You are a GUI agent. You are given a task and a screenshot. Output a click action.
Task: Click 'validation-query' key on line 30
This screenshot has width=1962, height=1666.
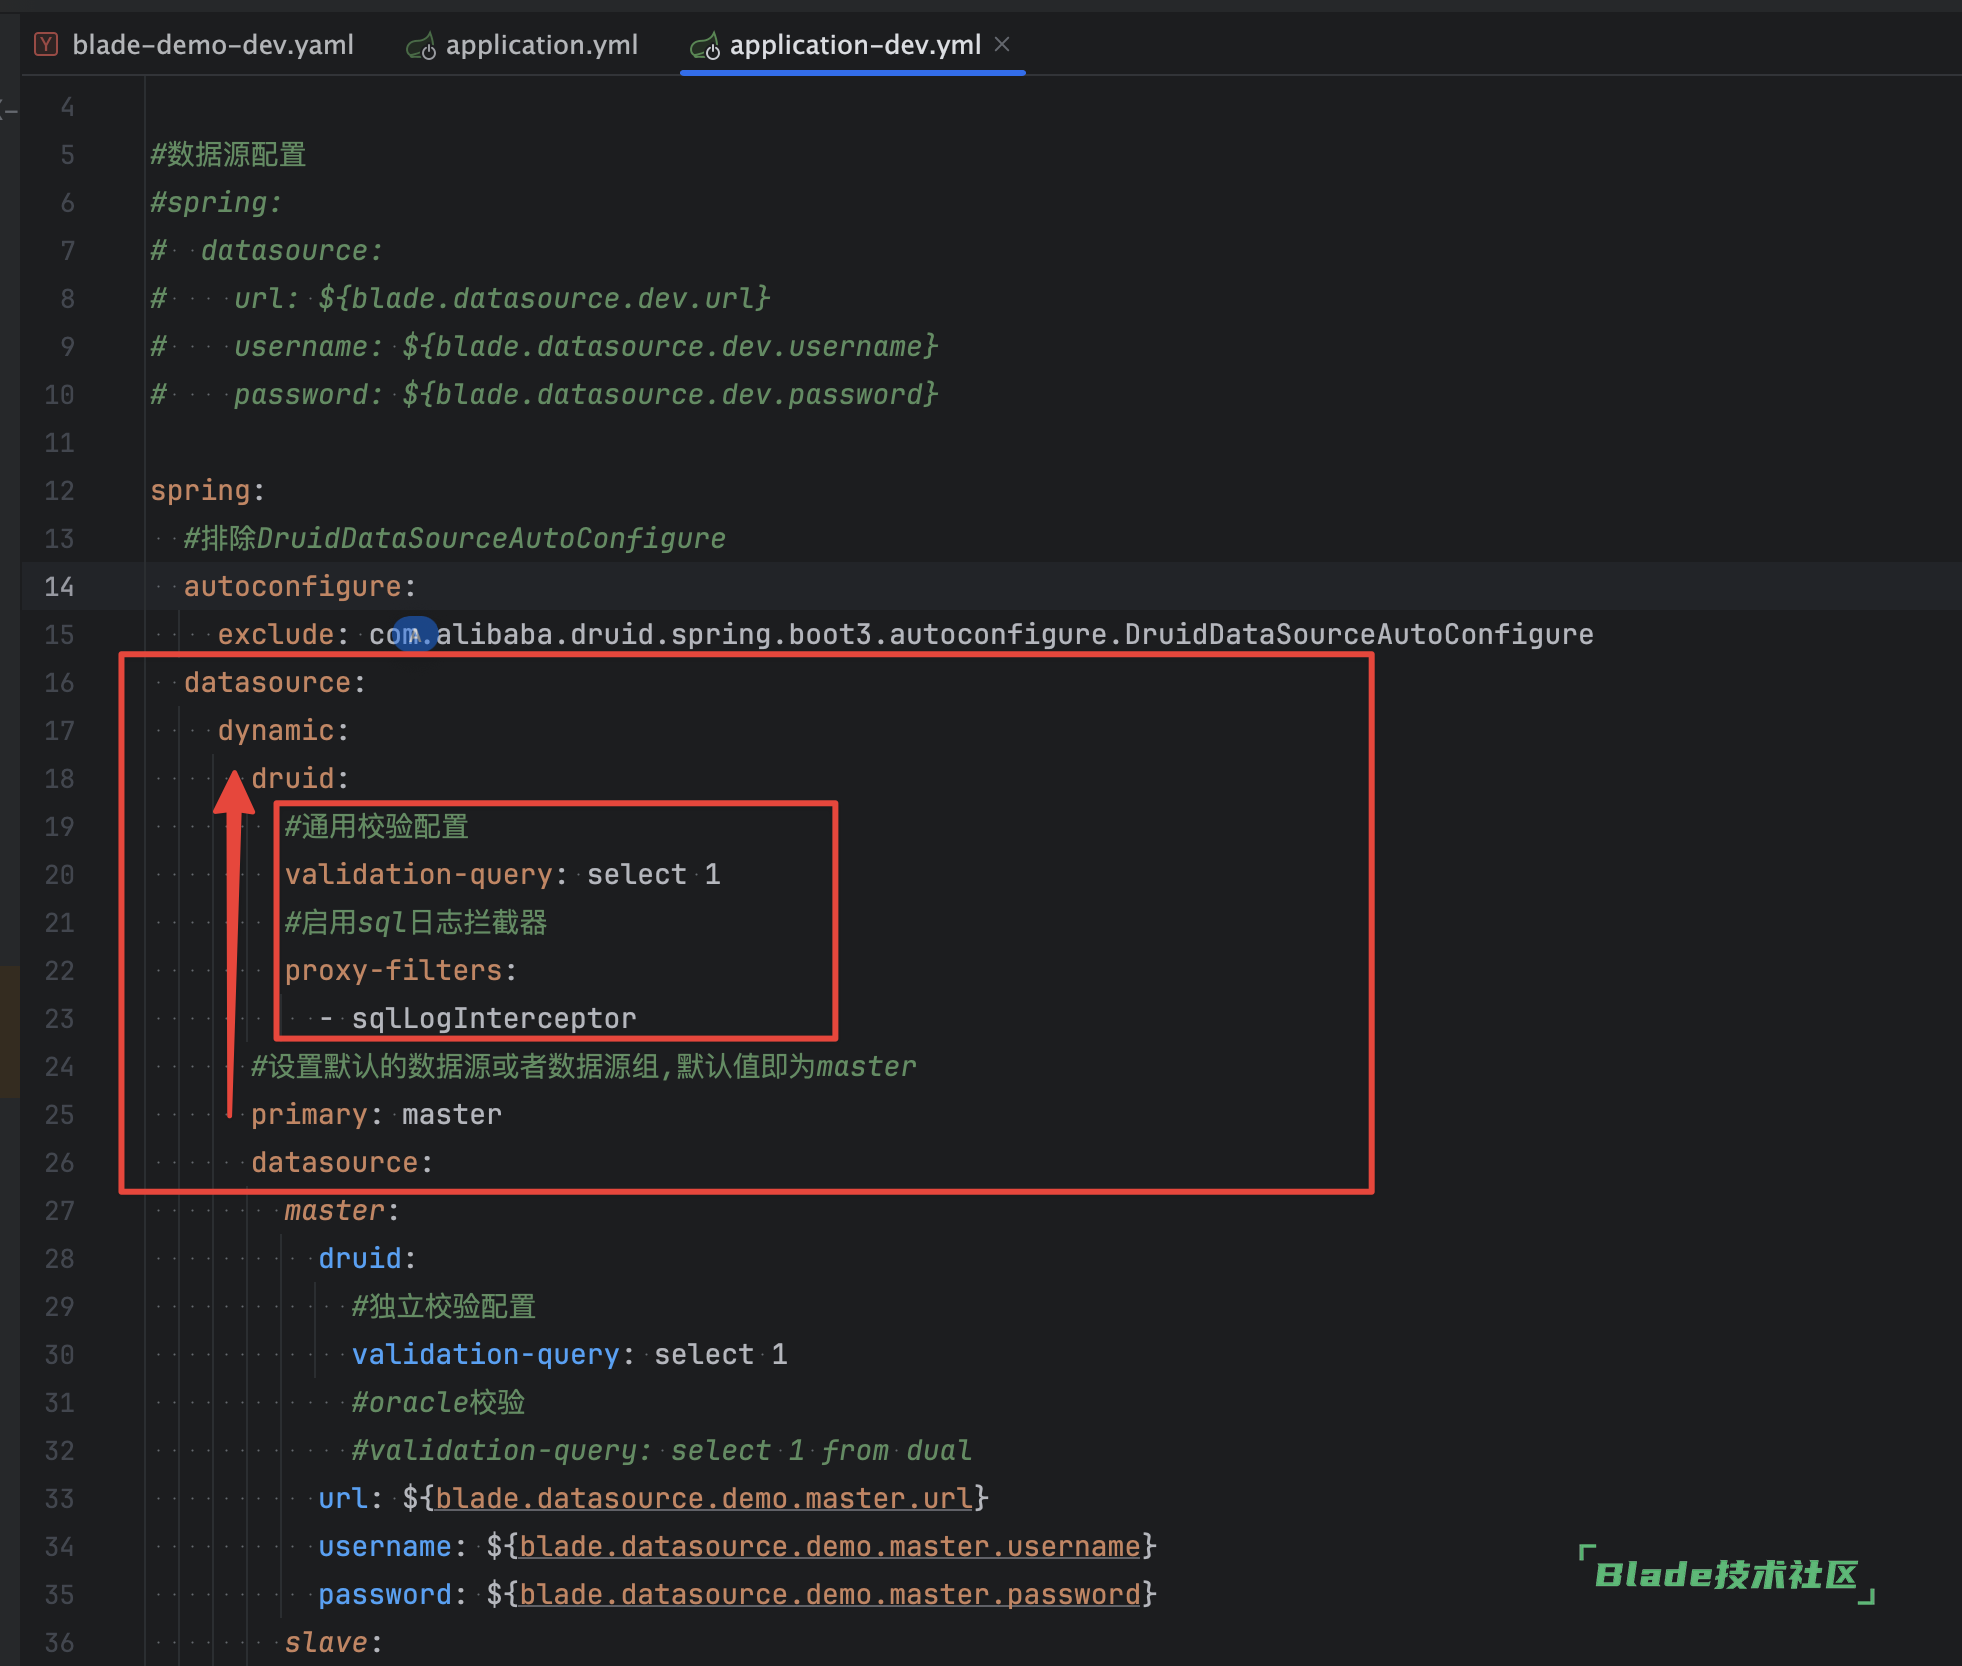coord(486,1354)
